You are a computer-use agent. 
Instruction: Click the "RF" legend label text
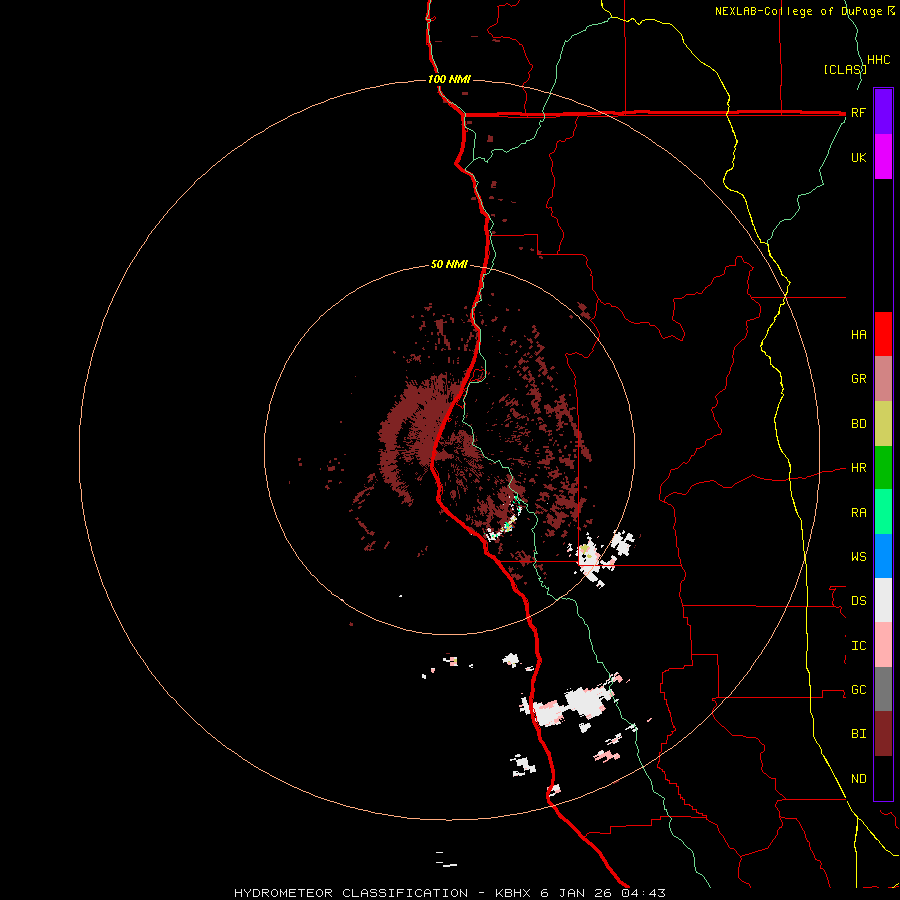click(x=858, y=112)
